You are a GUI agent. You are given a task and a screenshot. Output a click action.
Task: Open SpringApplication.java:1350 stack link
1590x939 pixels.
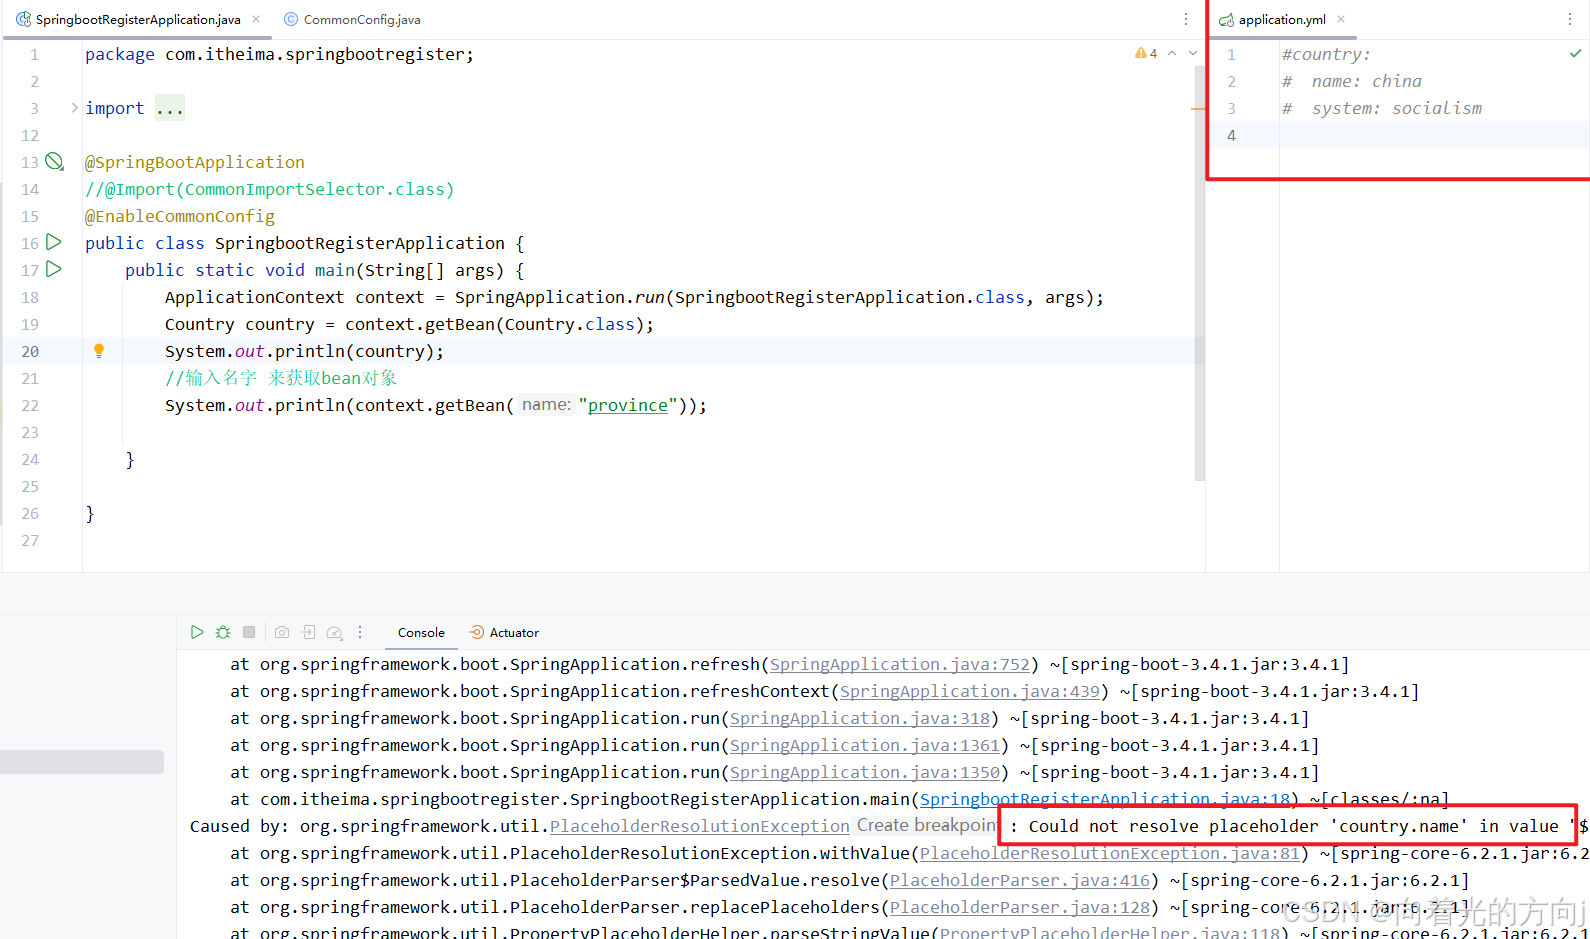[x=865, y=772]
